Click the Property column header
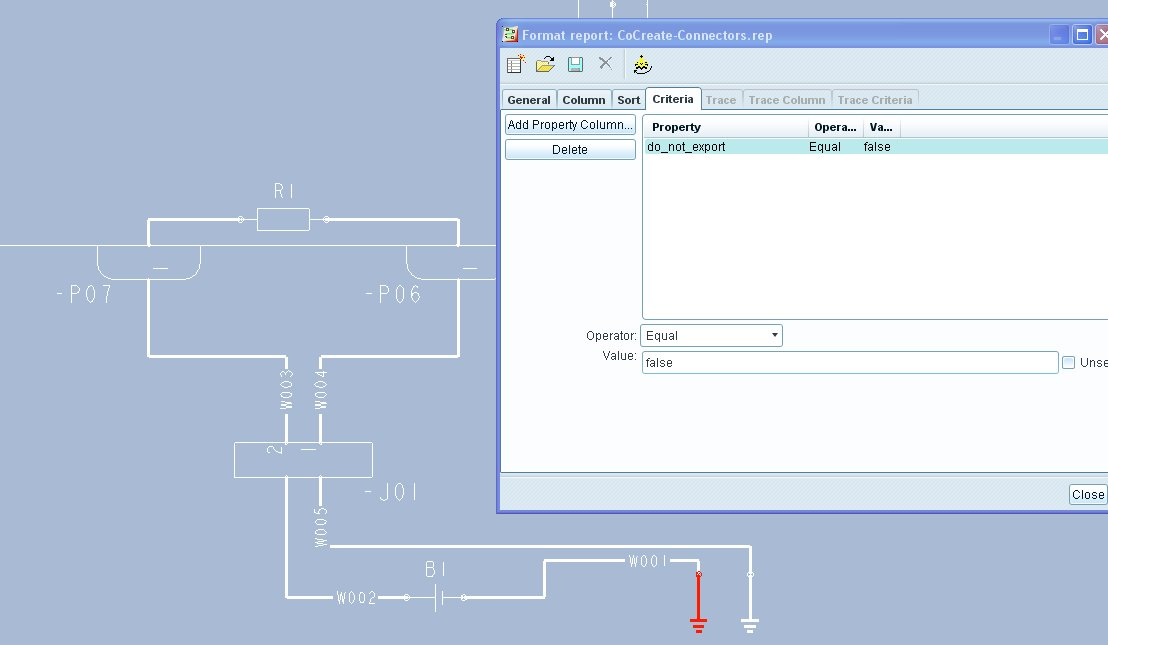1152x648 pixels. 726,127
